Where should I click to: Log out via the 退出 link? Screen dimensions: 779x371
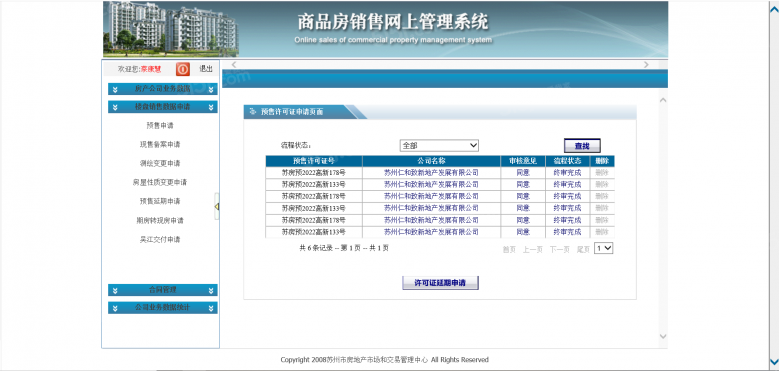pyautogui.click(x=206, y=69)
